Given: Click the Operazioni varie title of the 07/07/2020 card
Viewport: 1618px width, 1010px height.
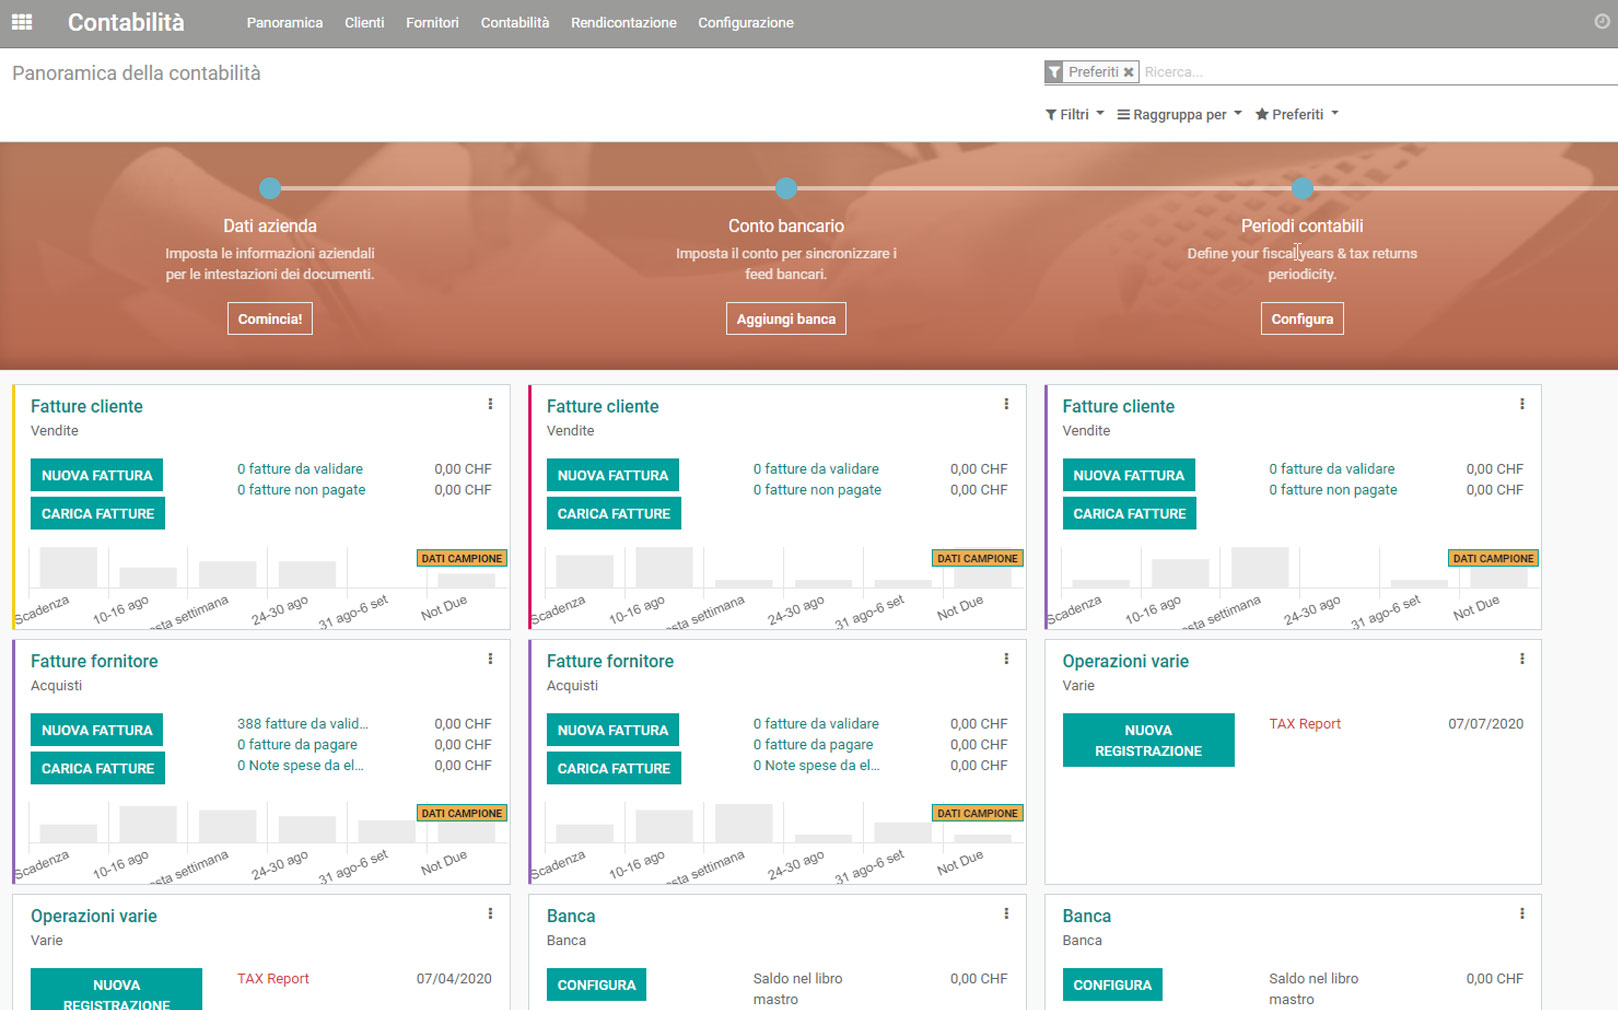Looking at the screenshot, I should pyautogui.click(x=1125, y=661).
